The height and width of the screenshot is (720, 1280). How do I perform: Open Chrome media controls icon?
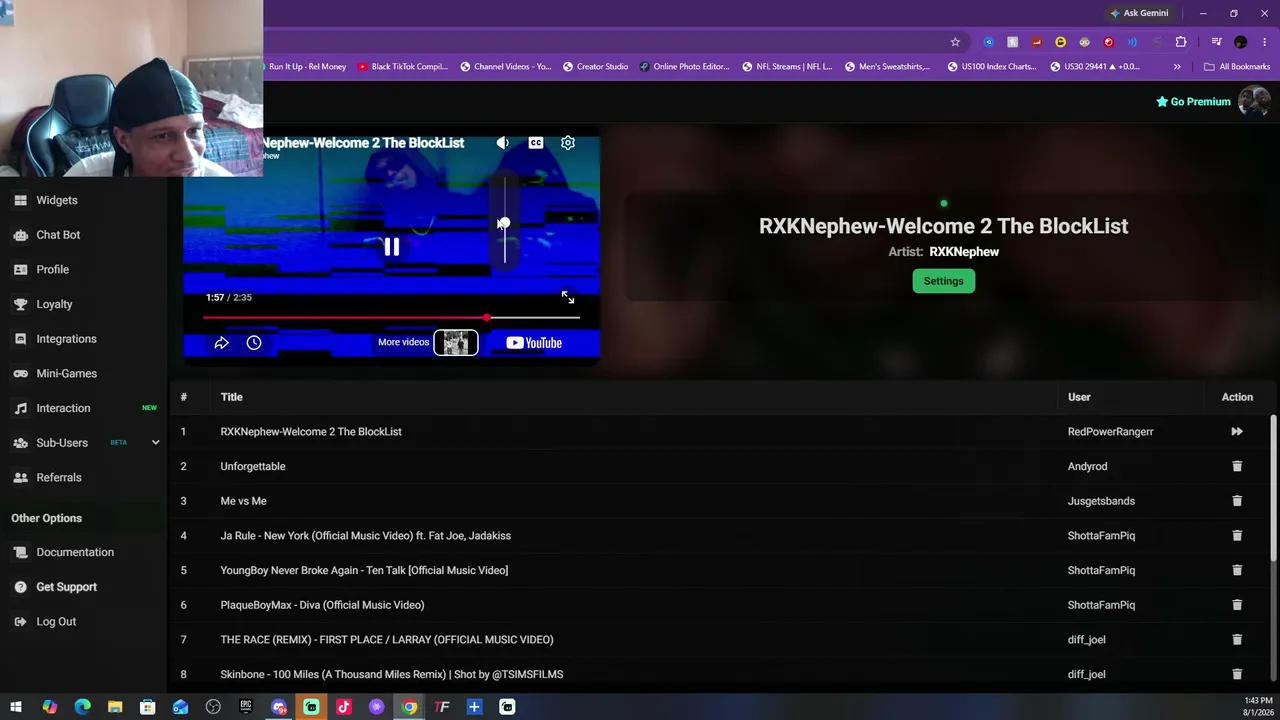pos(1216,42)
